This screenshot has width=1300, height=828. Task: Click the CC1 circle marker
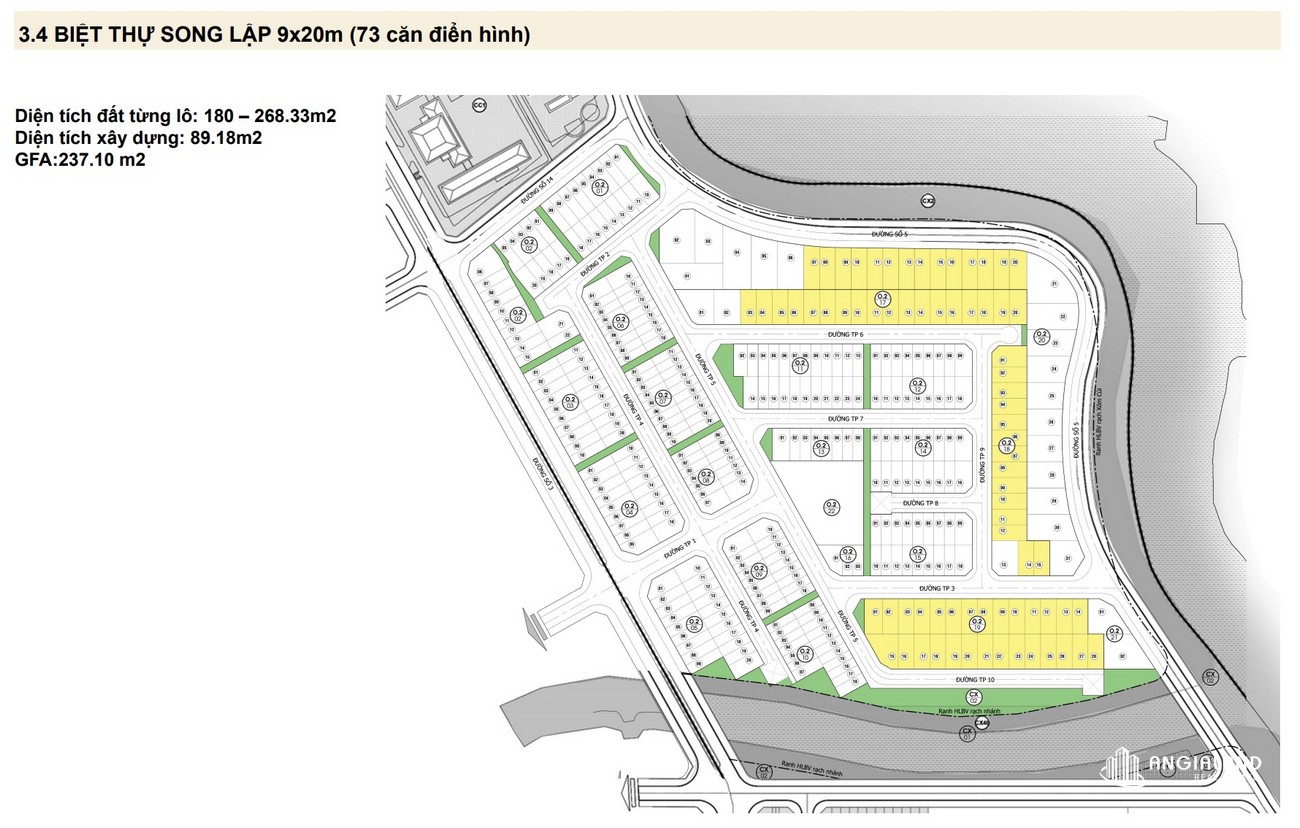pyautogui.click(x=479, y=103)
